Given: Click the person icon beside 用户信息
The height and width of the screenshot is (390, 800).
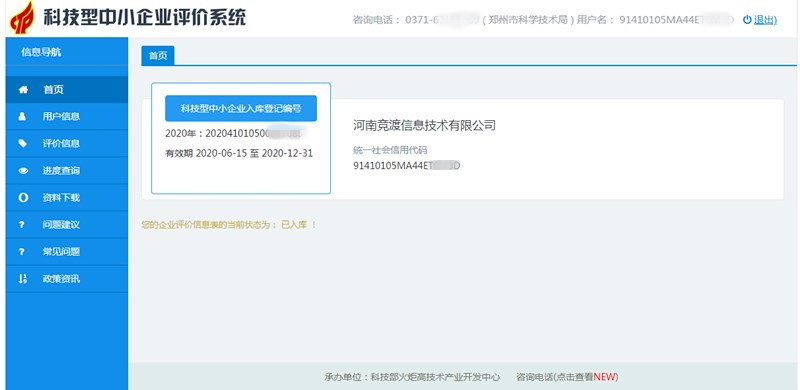Looking at the screenshot, I should tap(22, 116).
